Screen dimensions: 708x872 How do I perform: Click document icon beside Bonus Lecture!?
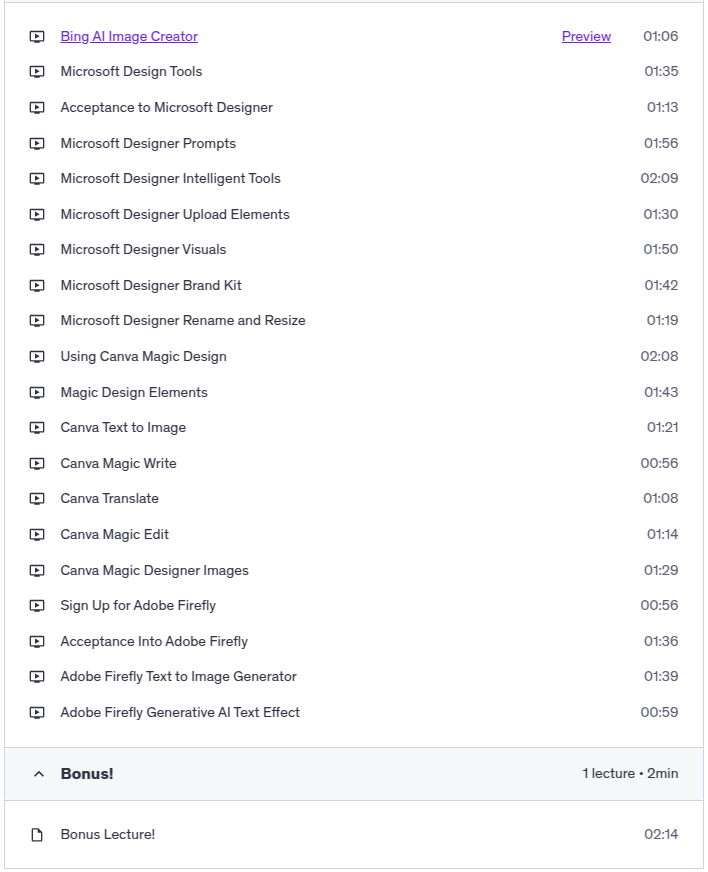point(37,835)
